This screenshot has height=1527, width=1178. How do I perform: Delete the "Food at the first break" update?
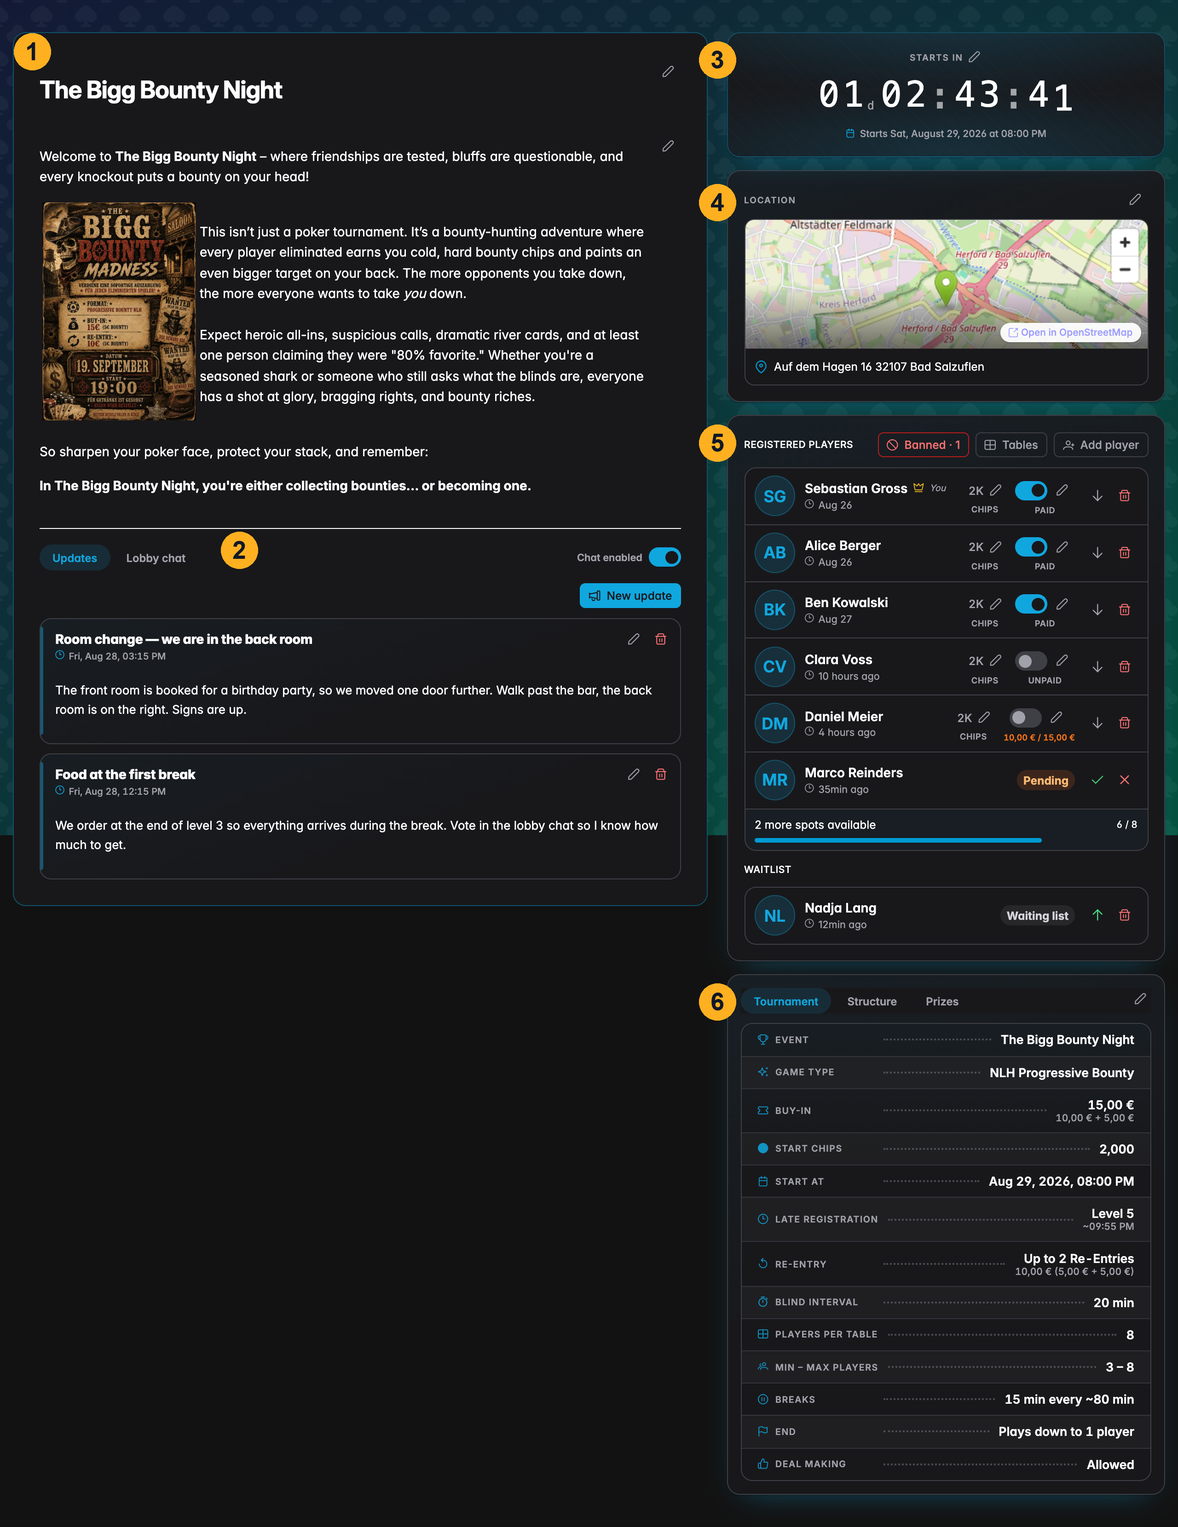(x=661, y=774)
